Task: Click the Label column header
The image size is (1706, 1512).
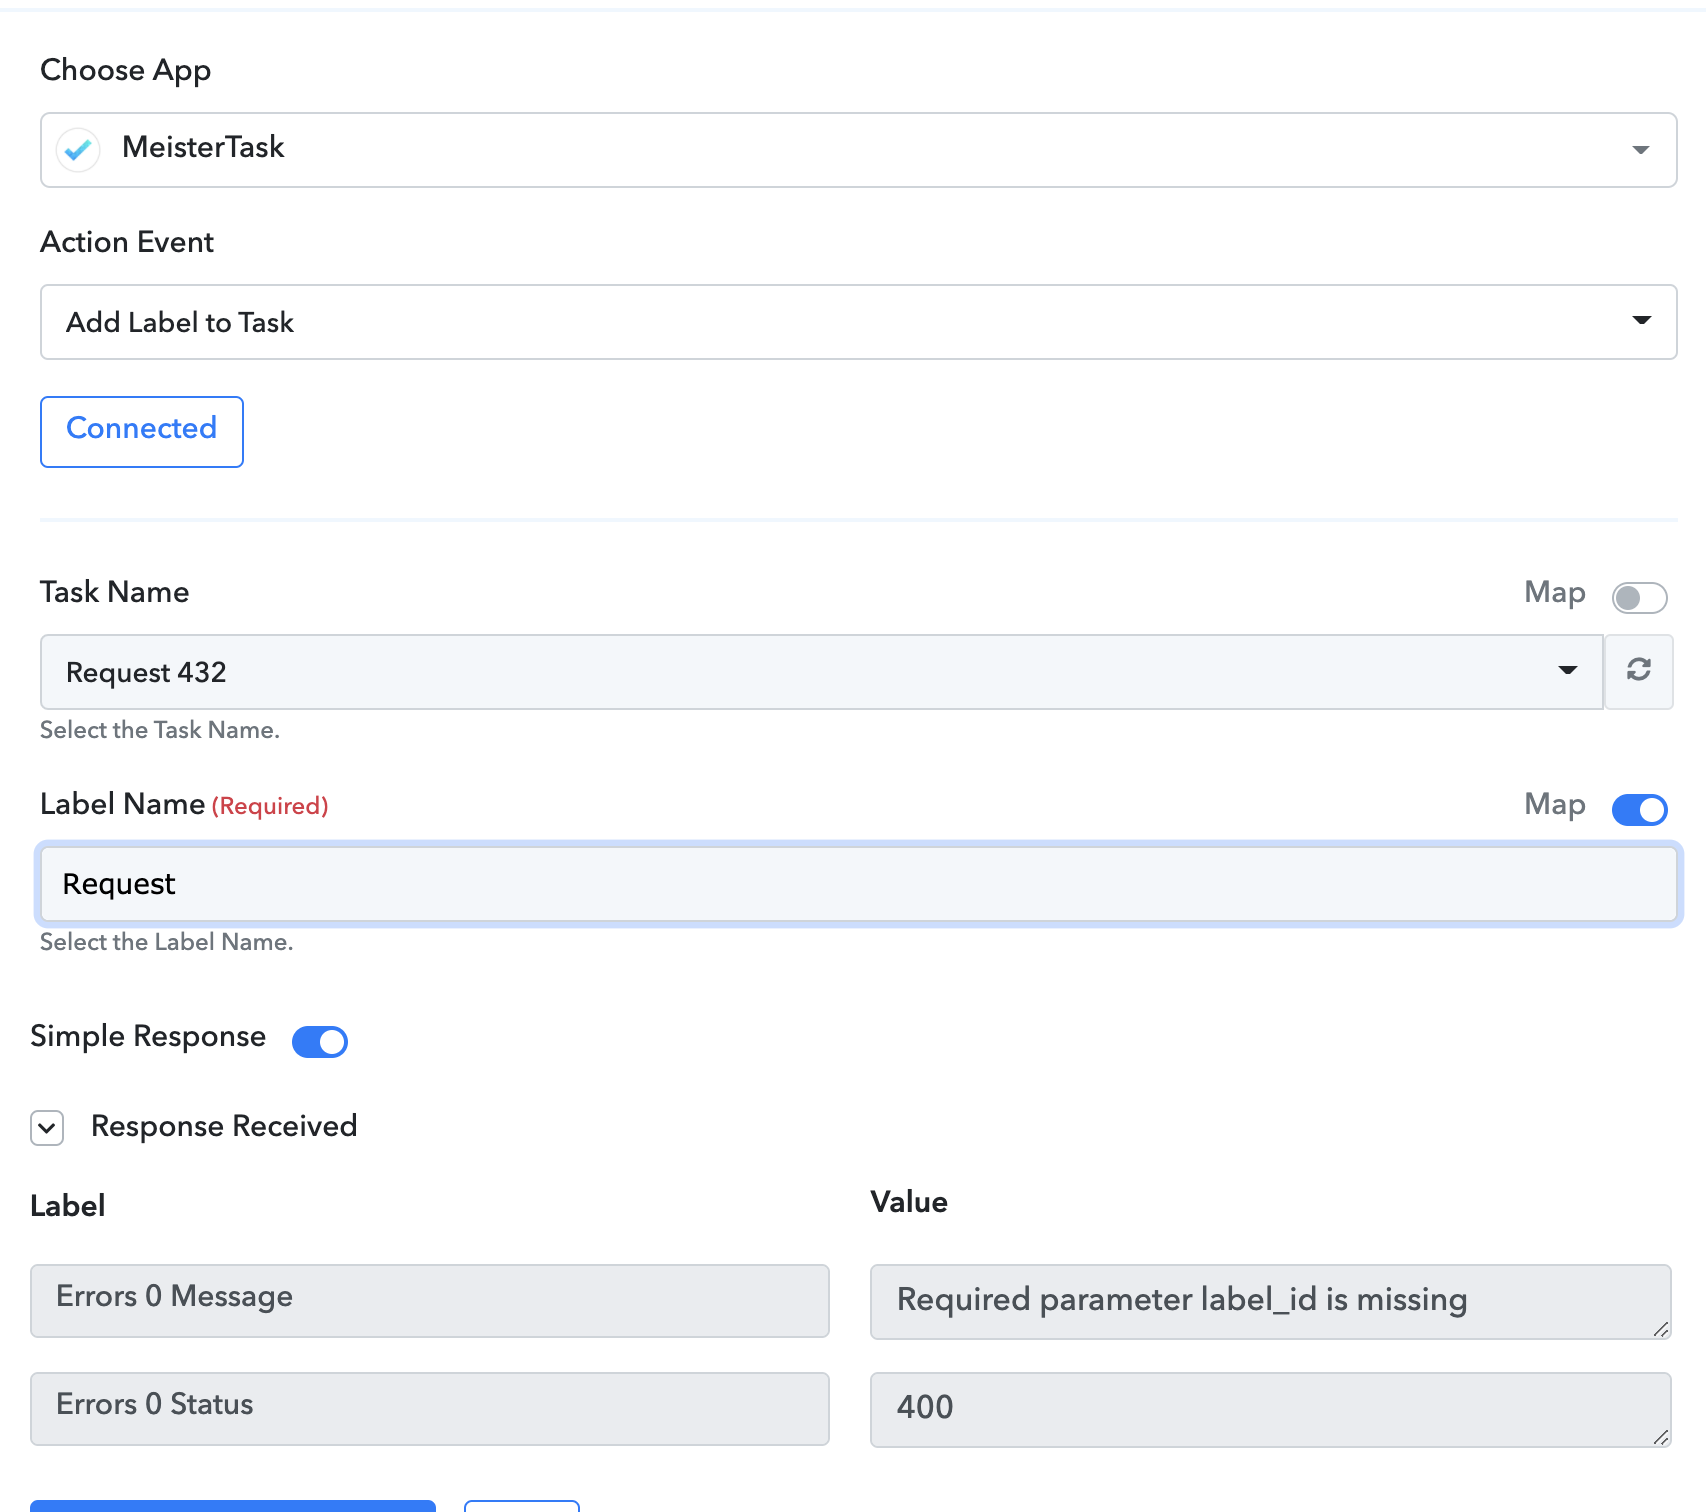Action: tap(68, 1206)
